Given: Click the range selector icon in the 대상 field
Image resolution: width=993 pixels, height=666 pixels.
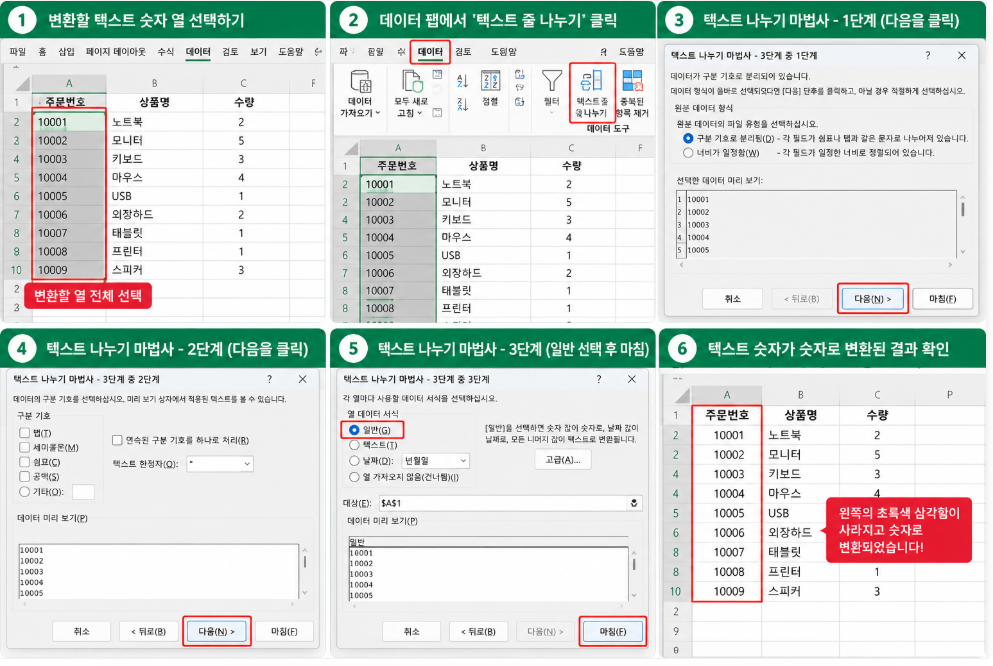Looking at the screenshot, I should 634,503.
